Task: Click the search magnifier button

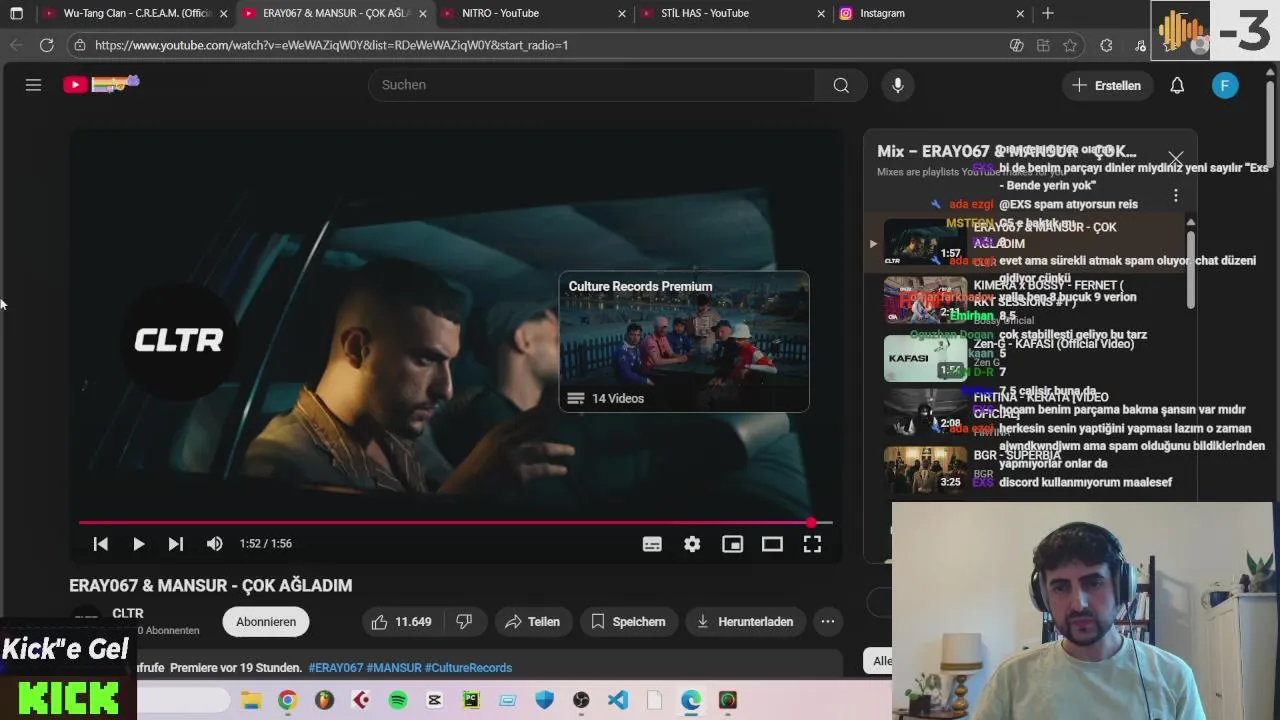Action: (x=841, y=85)
